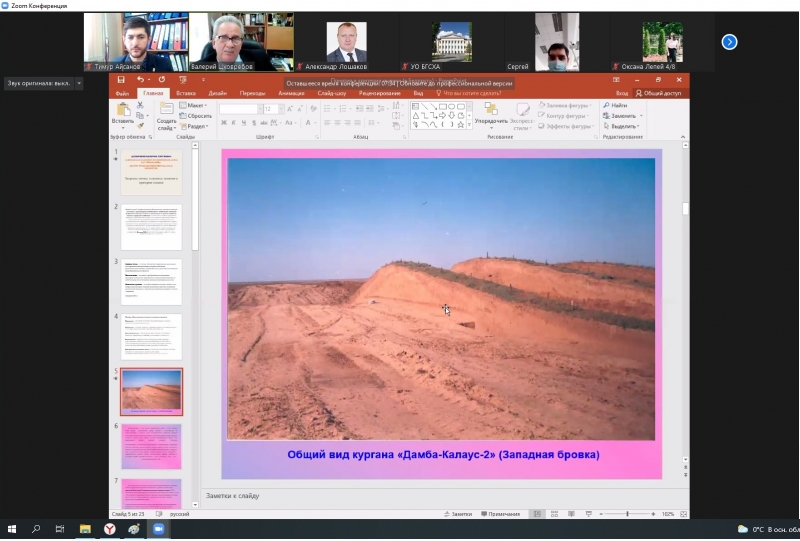Click the text direction icon in Абзац group
This screenshot has height=541, width=800.
click(x=396, y=106)
